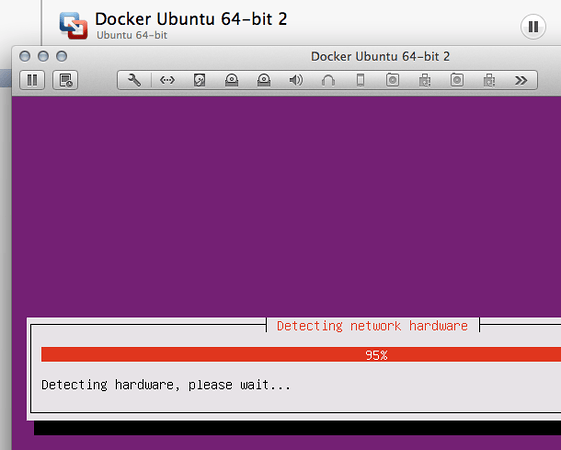Click the headphones audio device icon

328,80
